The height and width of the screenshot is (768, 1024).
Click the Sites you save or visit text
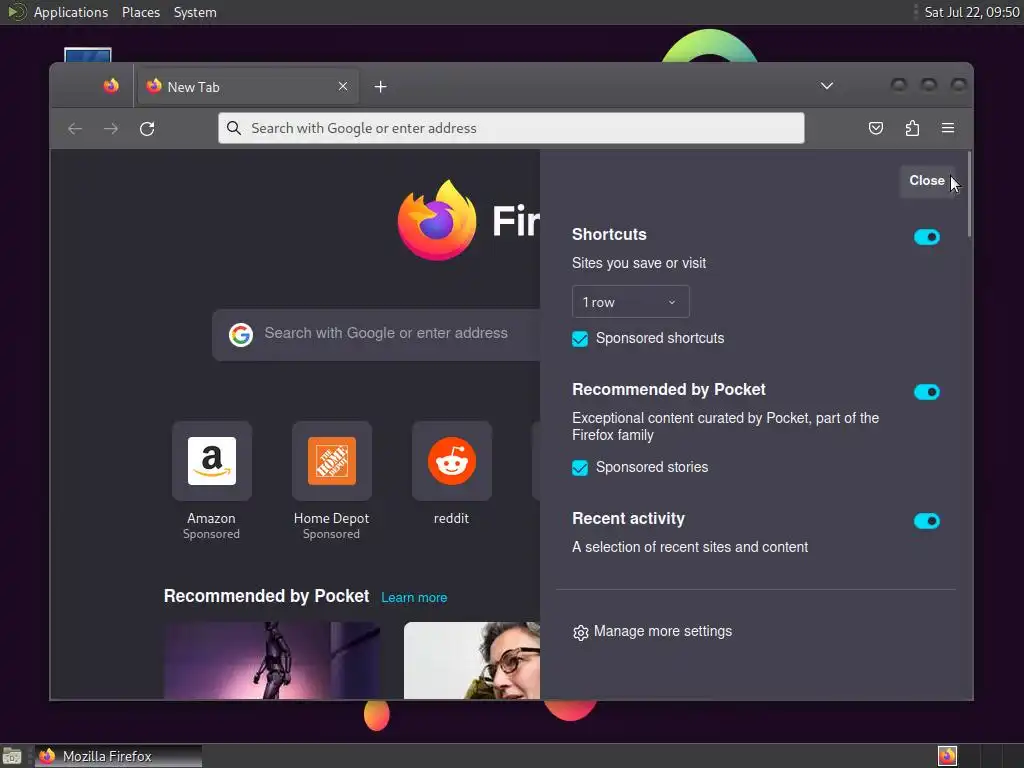click(639, 263)
